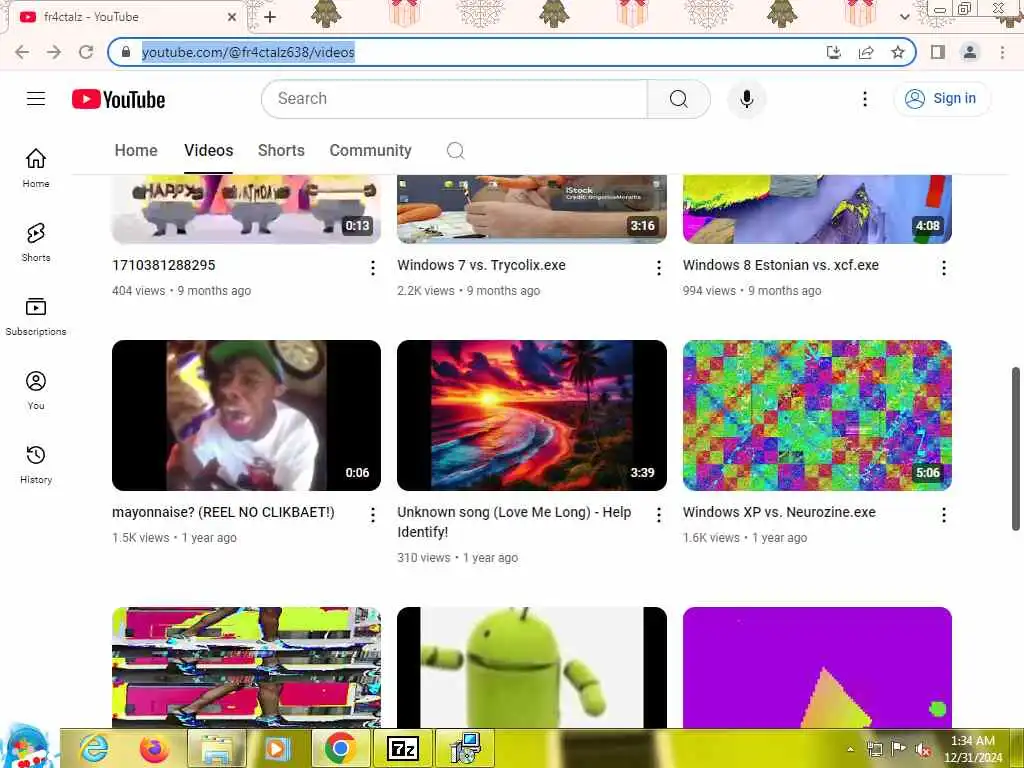This screenshot has width=1024, height=768.
Task: Open Windows 7 vs. Trycolix.exe title
Action: [x=481, y=265]
